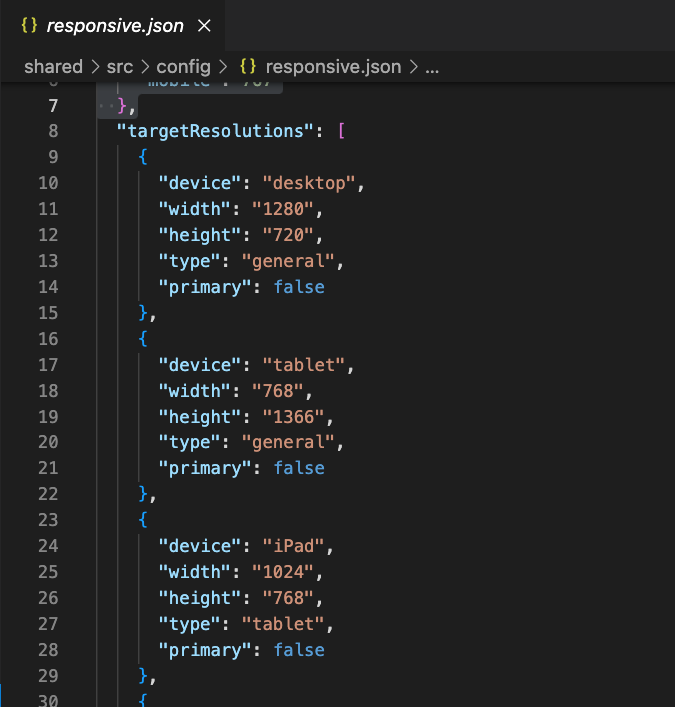Image resolution: width=675 pixels, height=707 pixels.
Task: Open the config breadcrumb segment
Action: 183,67
